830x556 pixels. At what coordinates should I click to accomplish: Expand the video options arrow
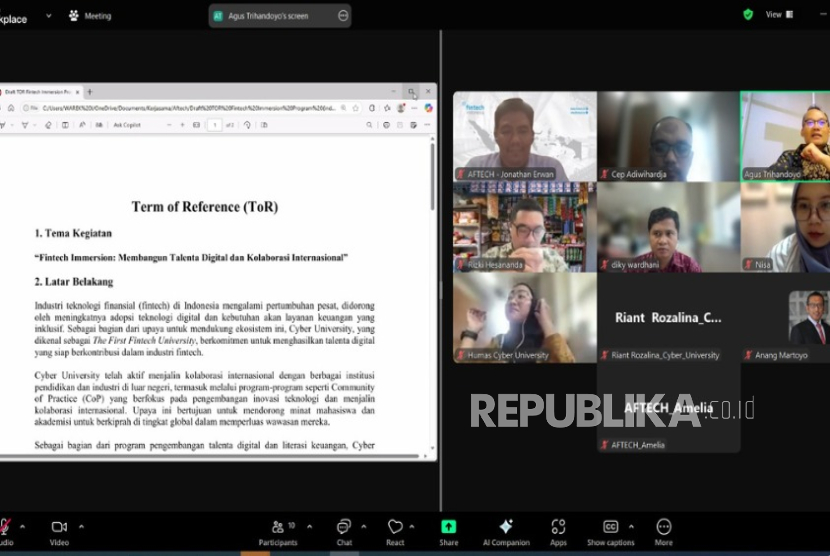point(81,525)
